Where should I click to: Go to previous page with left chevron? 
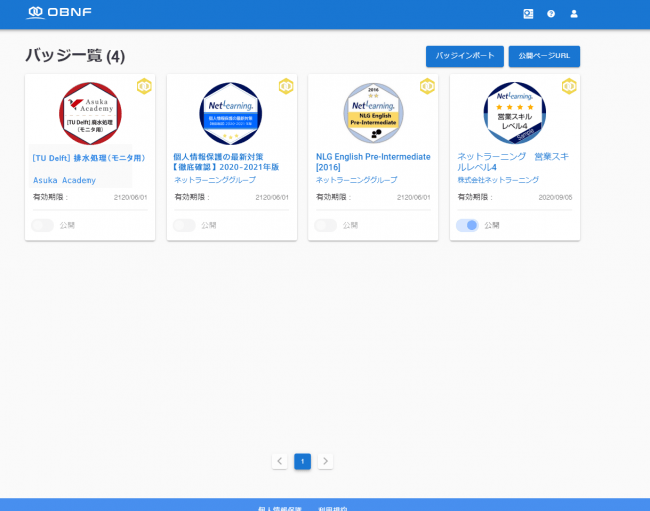279,461
